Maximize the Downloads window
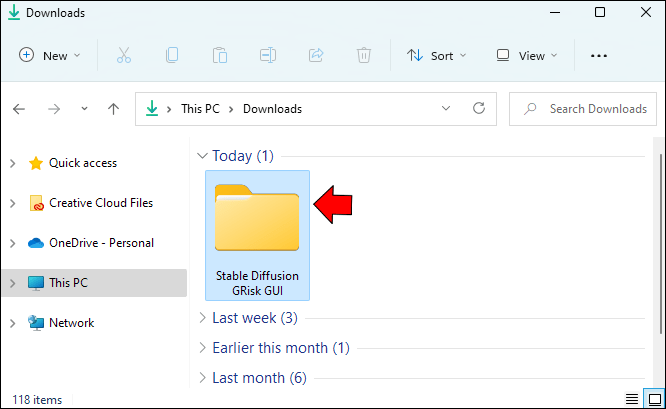 [600, 12]
